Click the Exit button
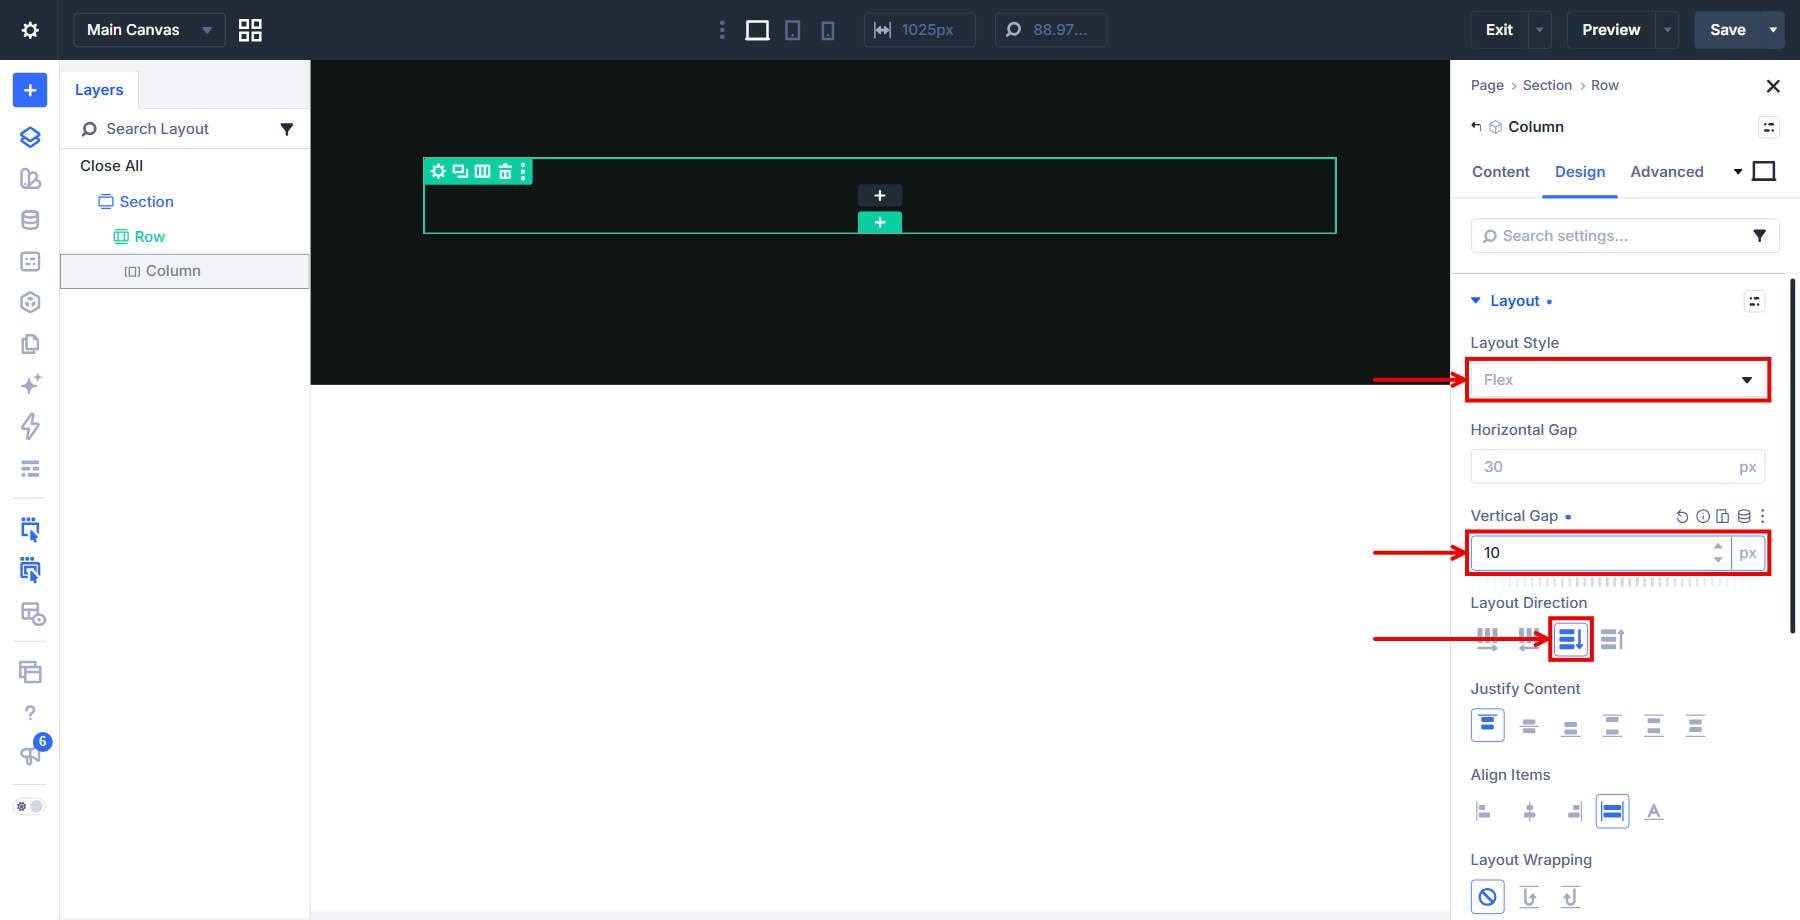This screenshot has width=1800, height=920. click(x=1499, y=30)
